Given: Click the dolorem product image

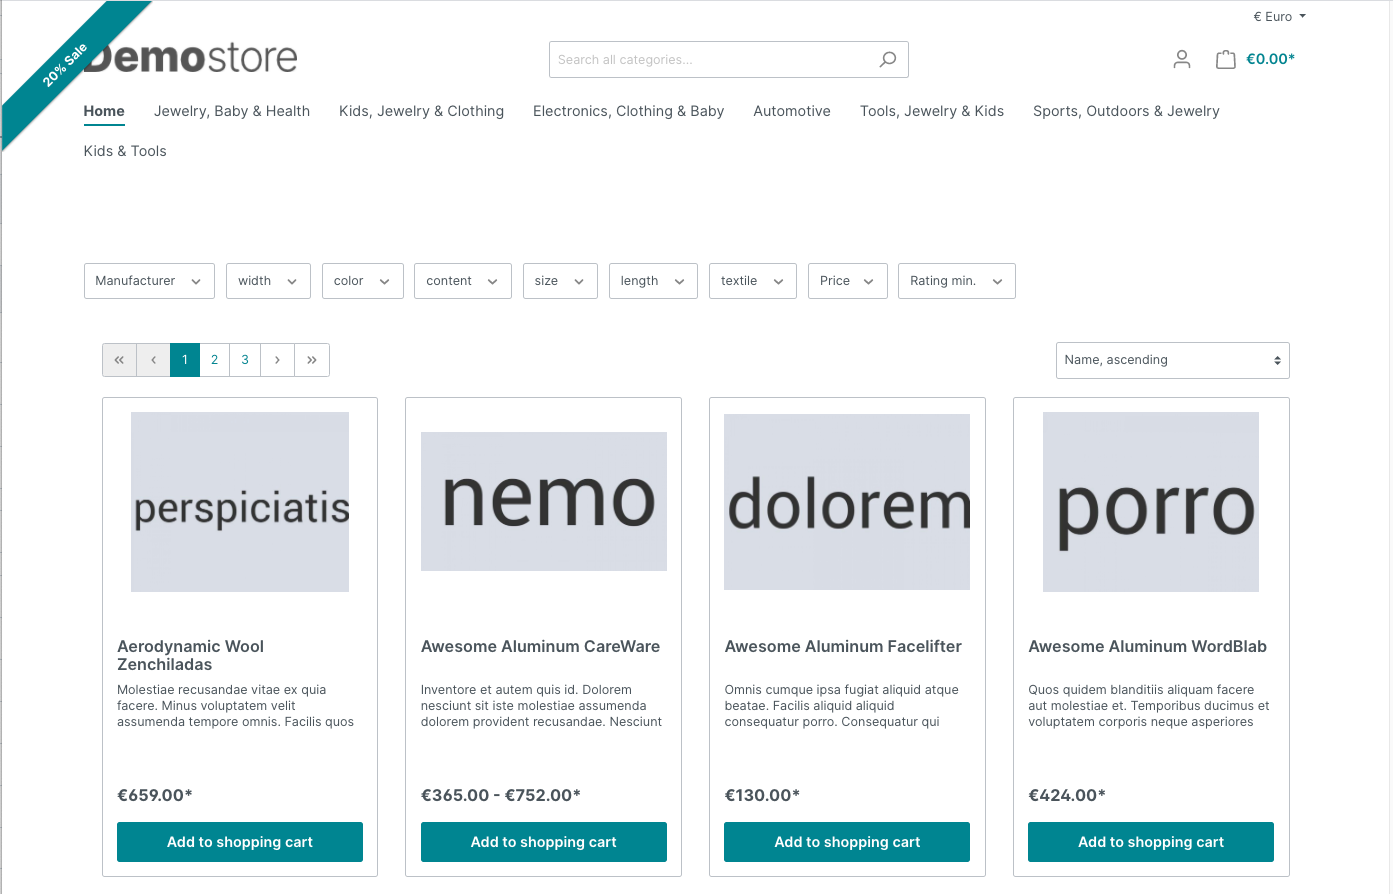Looking at the screenshot, I should (847, 502).
